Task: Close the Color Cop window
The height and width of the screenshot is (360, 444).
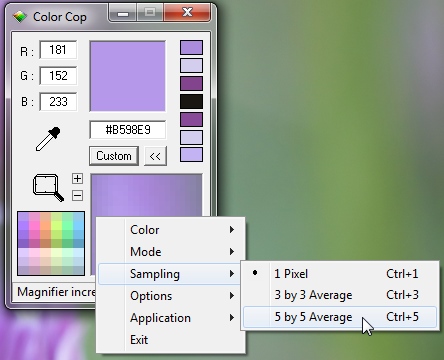Action: point(187,13)
